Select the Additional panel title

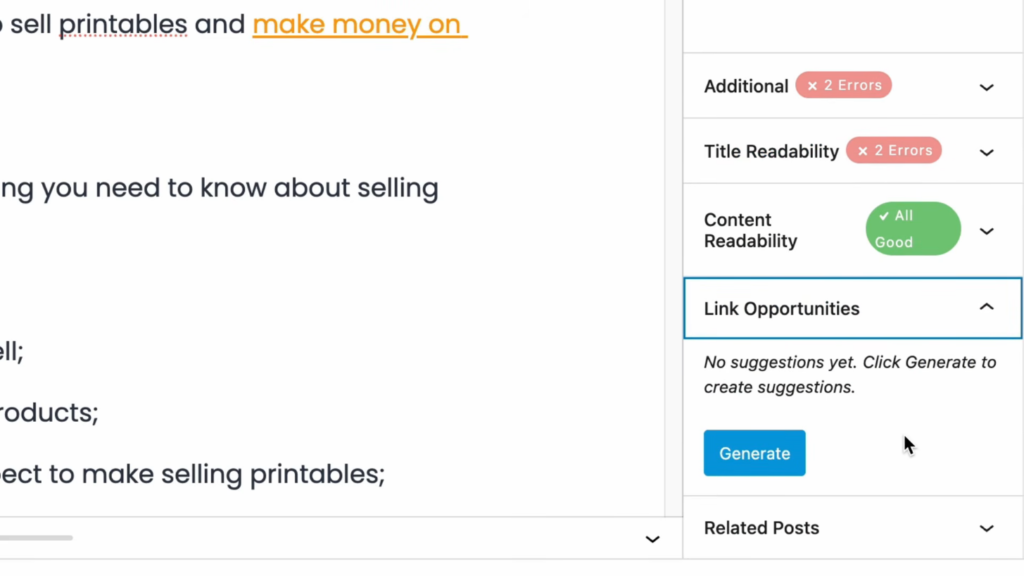(746, 87)
